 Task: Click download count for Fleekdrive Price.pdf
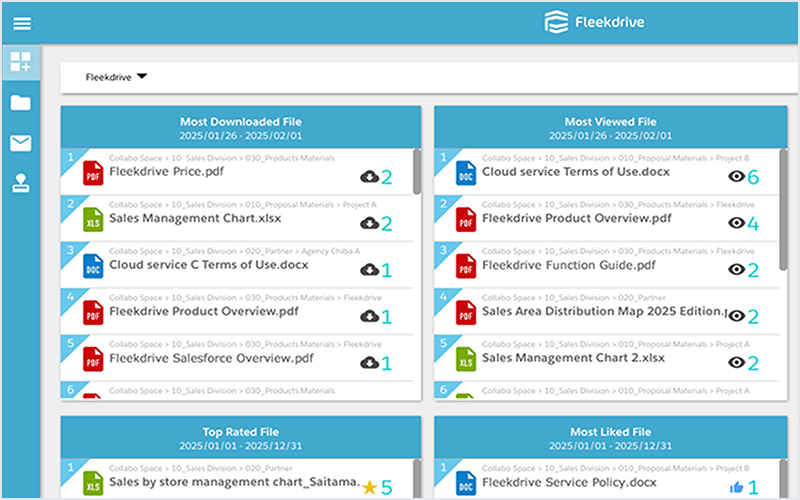pos(386,178)
